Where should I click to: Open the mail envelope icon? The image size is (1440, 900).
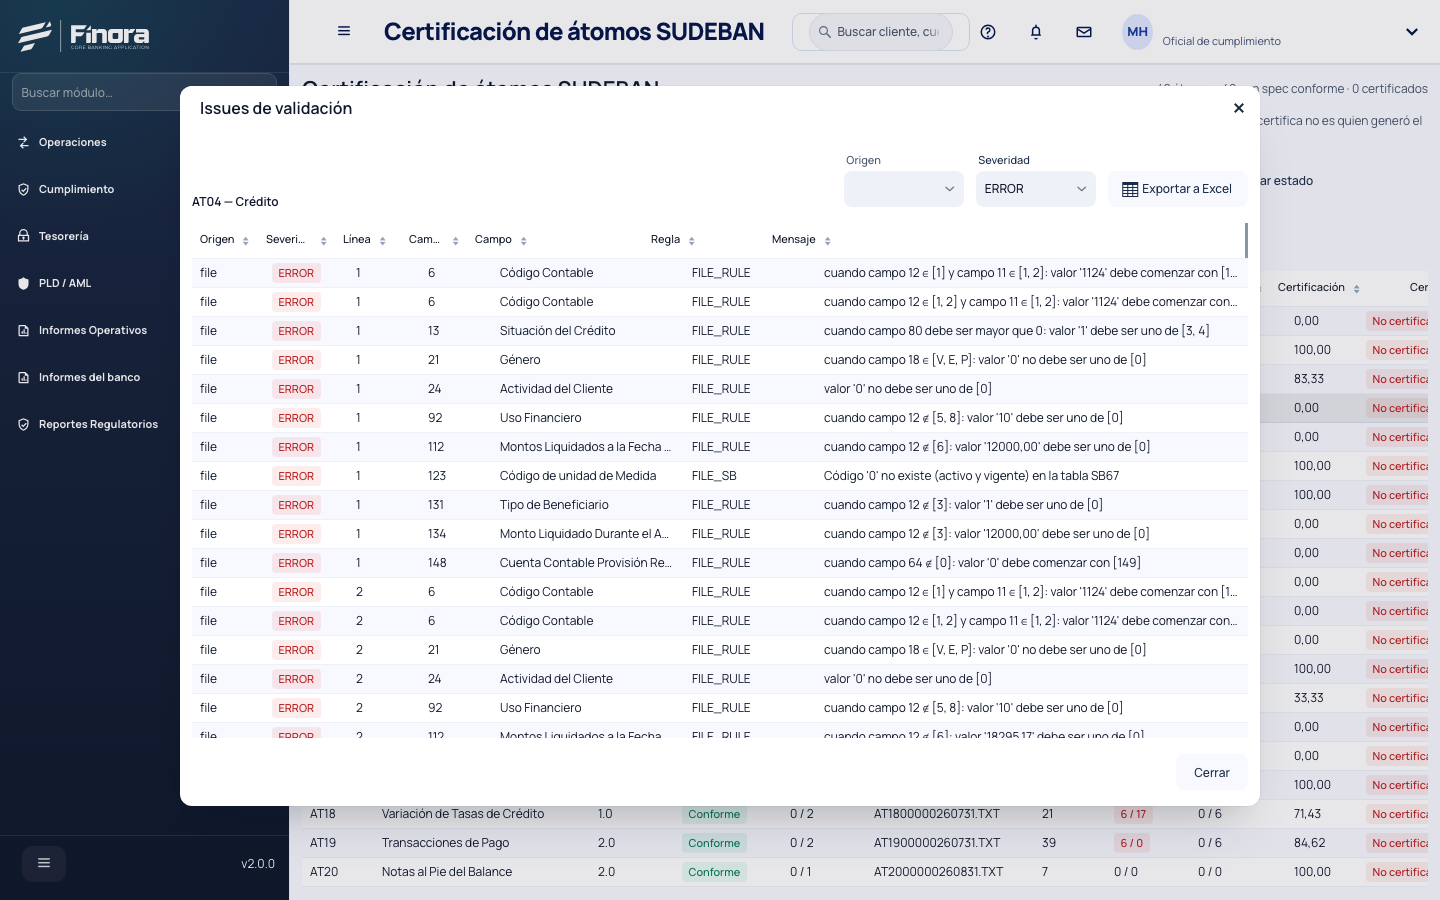coord(1084,32)
